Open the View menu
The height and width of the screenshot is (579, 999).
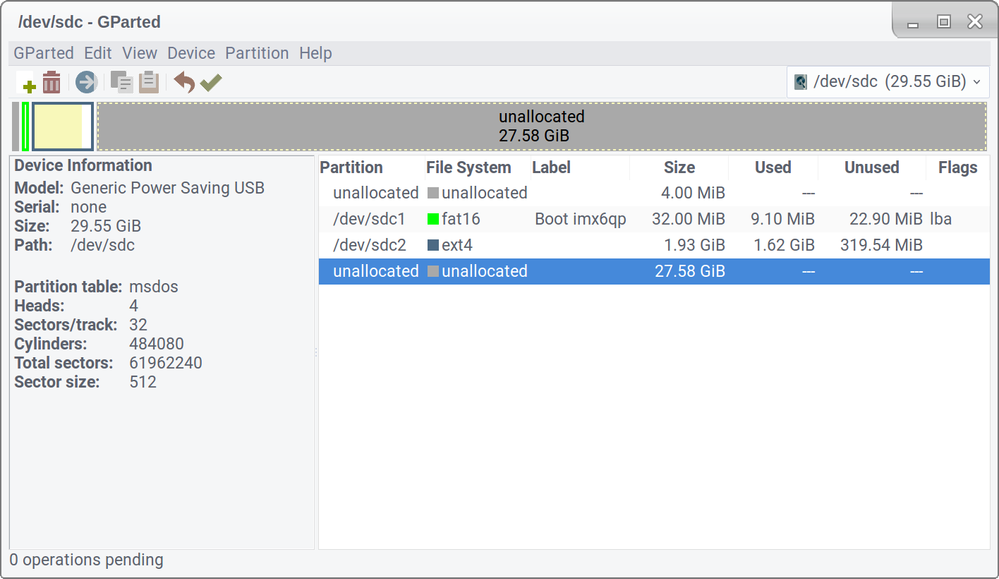click(140, 53)
